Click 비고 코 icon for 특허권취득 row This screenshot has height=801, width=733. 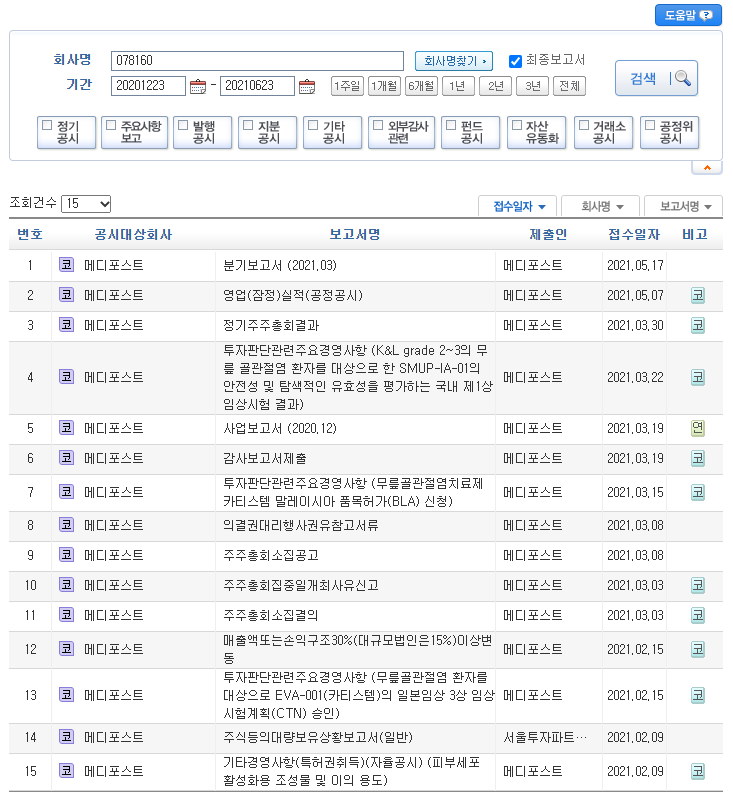[698, 771]
